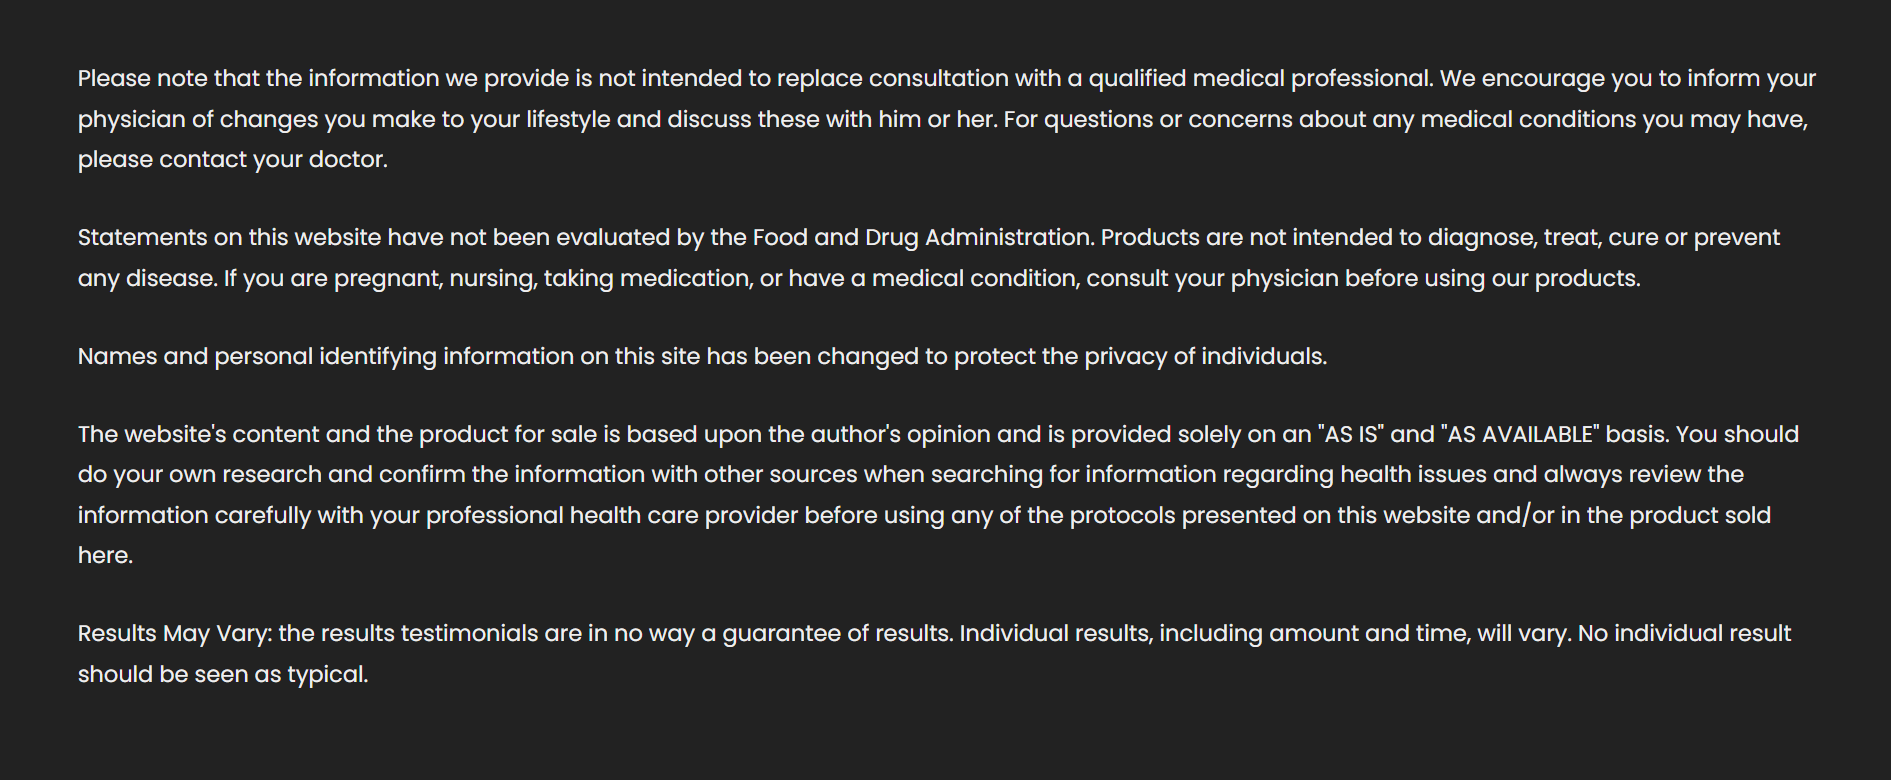This screenshot has height=780, width=1891.
Task: Click the quoted "AS IS" text
Action: coord(1351,435)
